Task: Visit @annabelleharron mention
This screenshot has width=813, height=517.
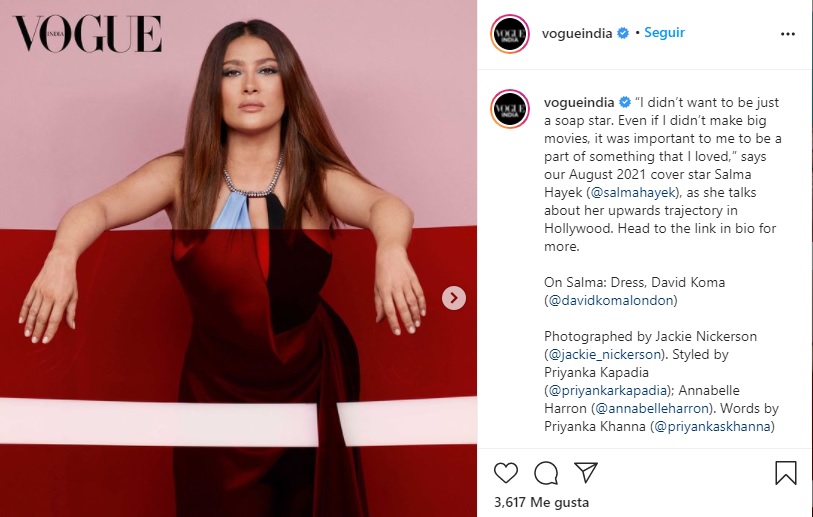Action: coord(652,408)
